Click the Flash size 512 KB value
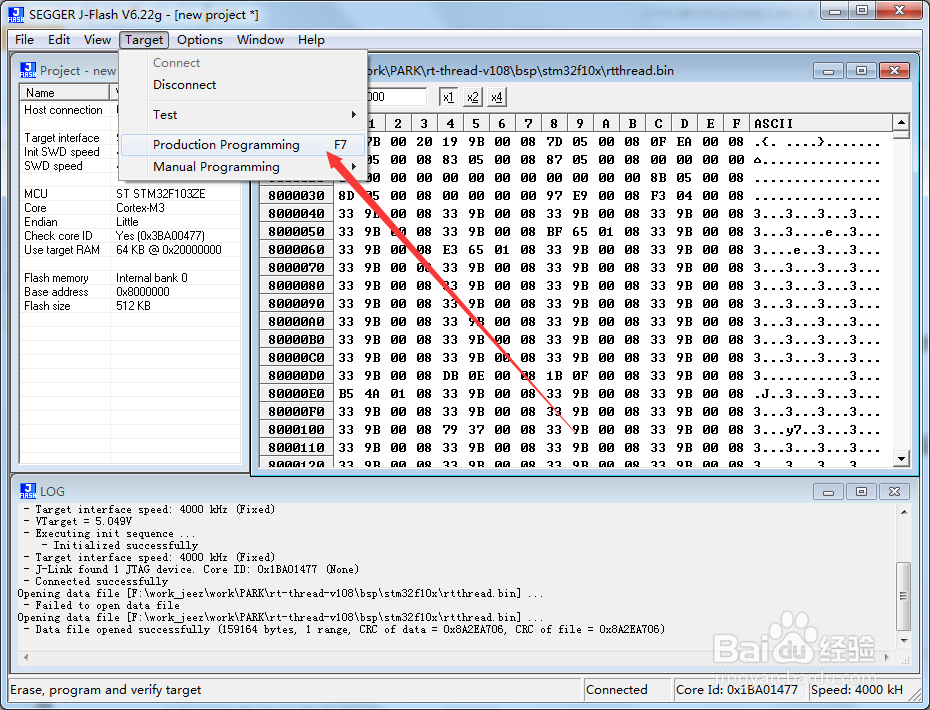930x710 pixels. click(133, 306)
